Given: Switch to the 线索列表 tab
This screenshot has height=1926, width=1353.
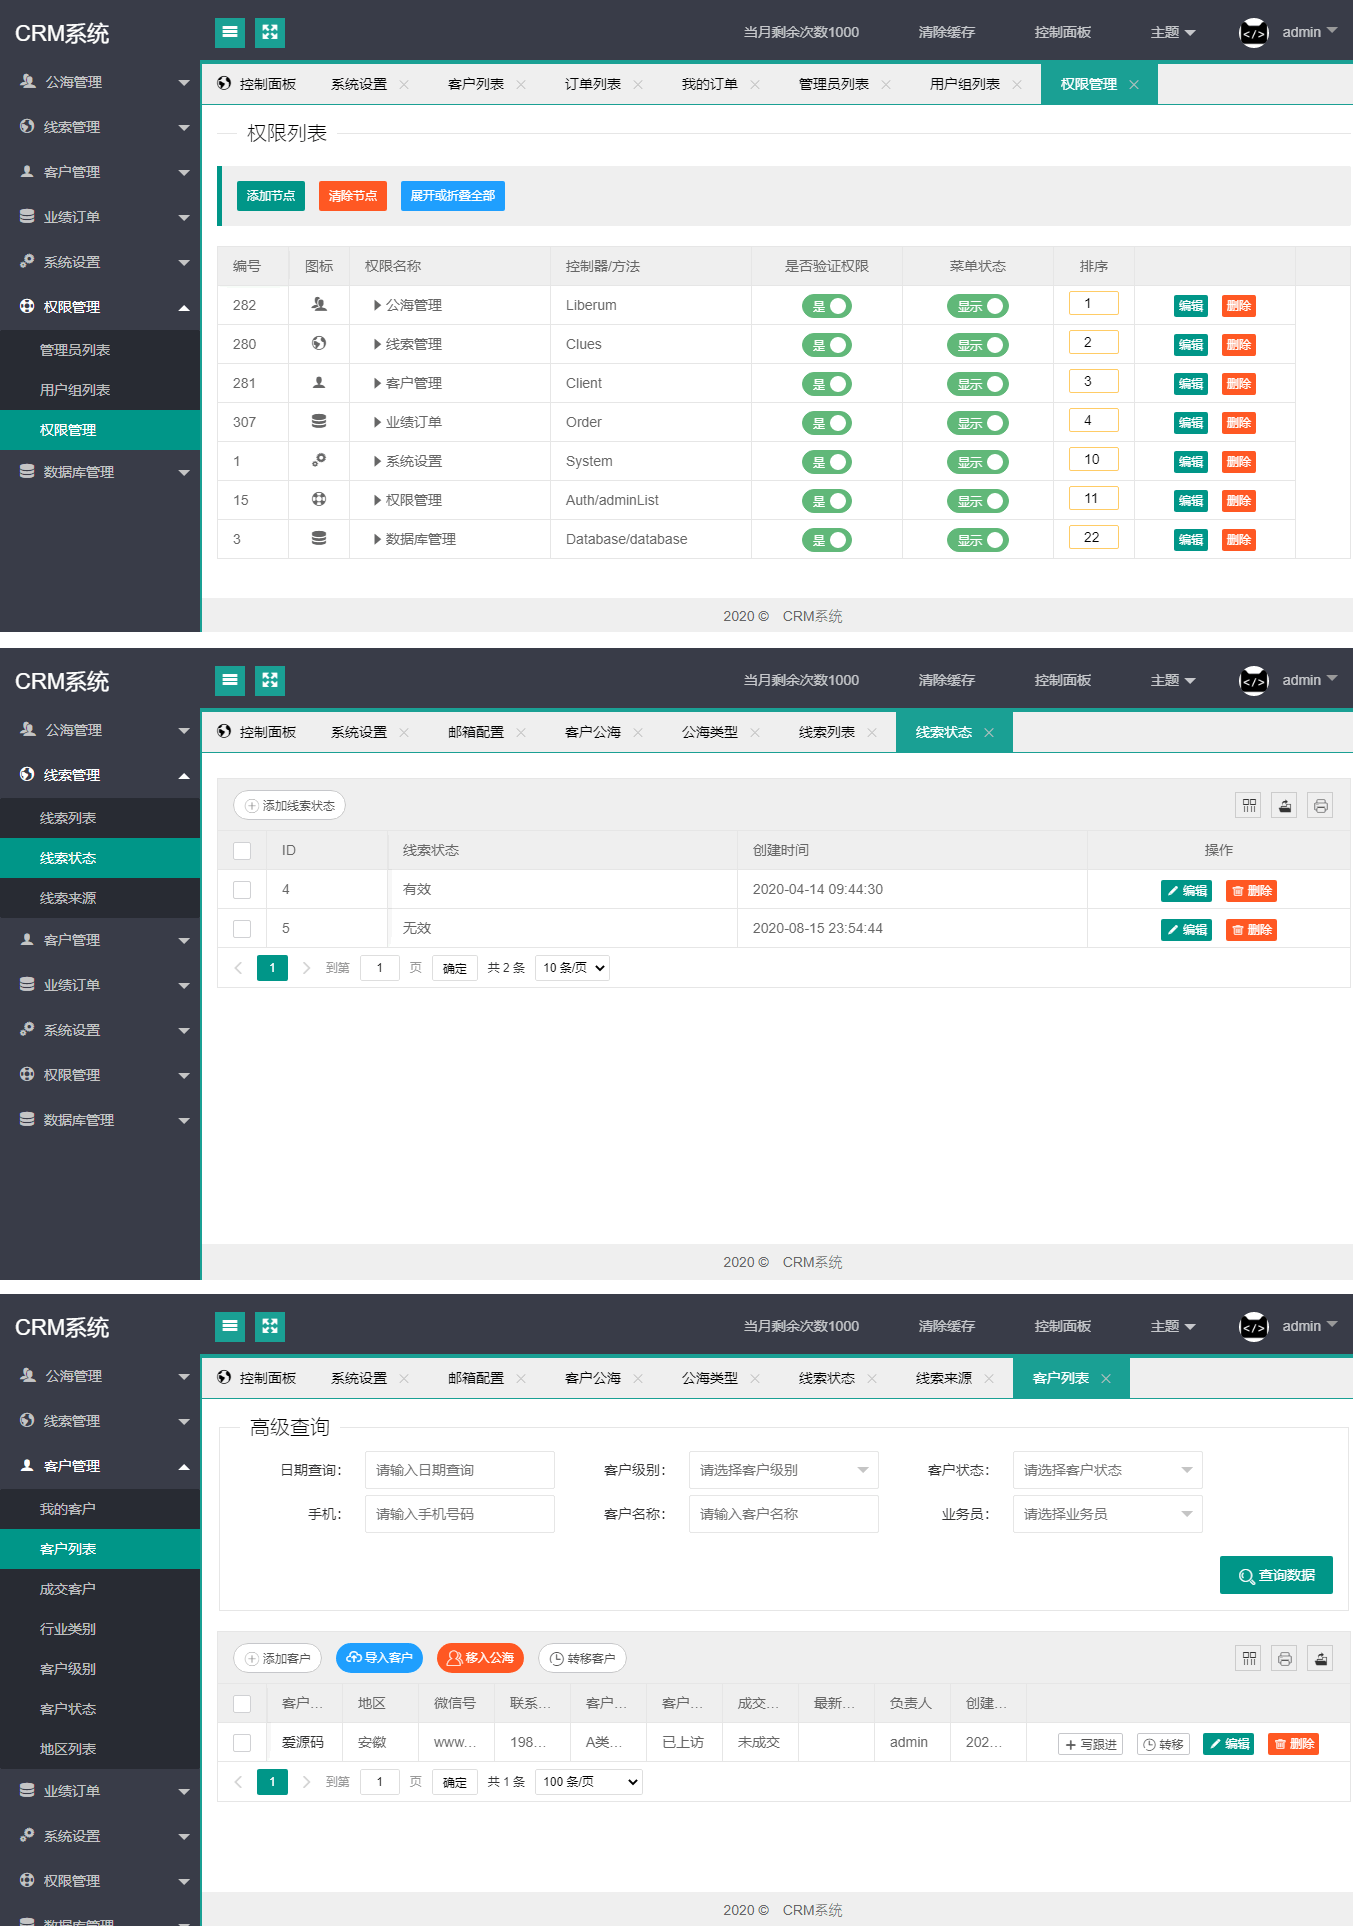Looking at the screenshot, I should coord(826,732).
